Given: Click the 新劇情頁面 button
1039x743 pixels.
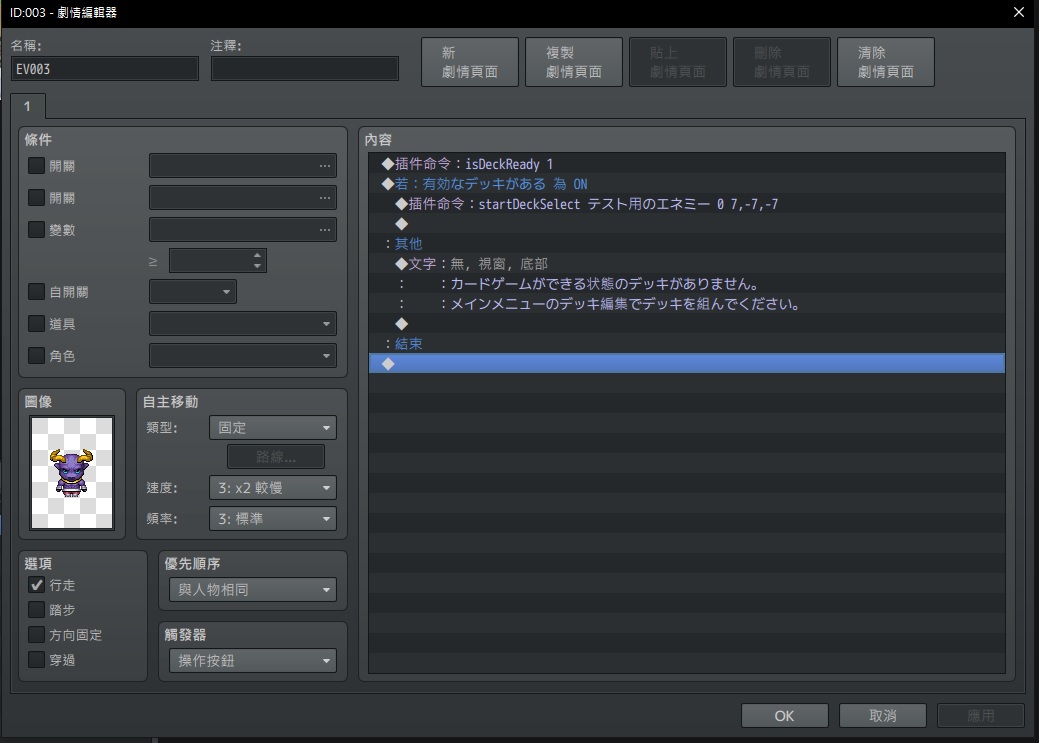Looking at the screenshot, I should (x=470, y=62).
